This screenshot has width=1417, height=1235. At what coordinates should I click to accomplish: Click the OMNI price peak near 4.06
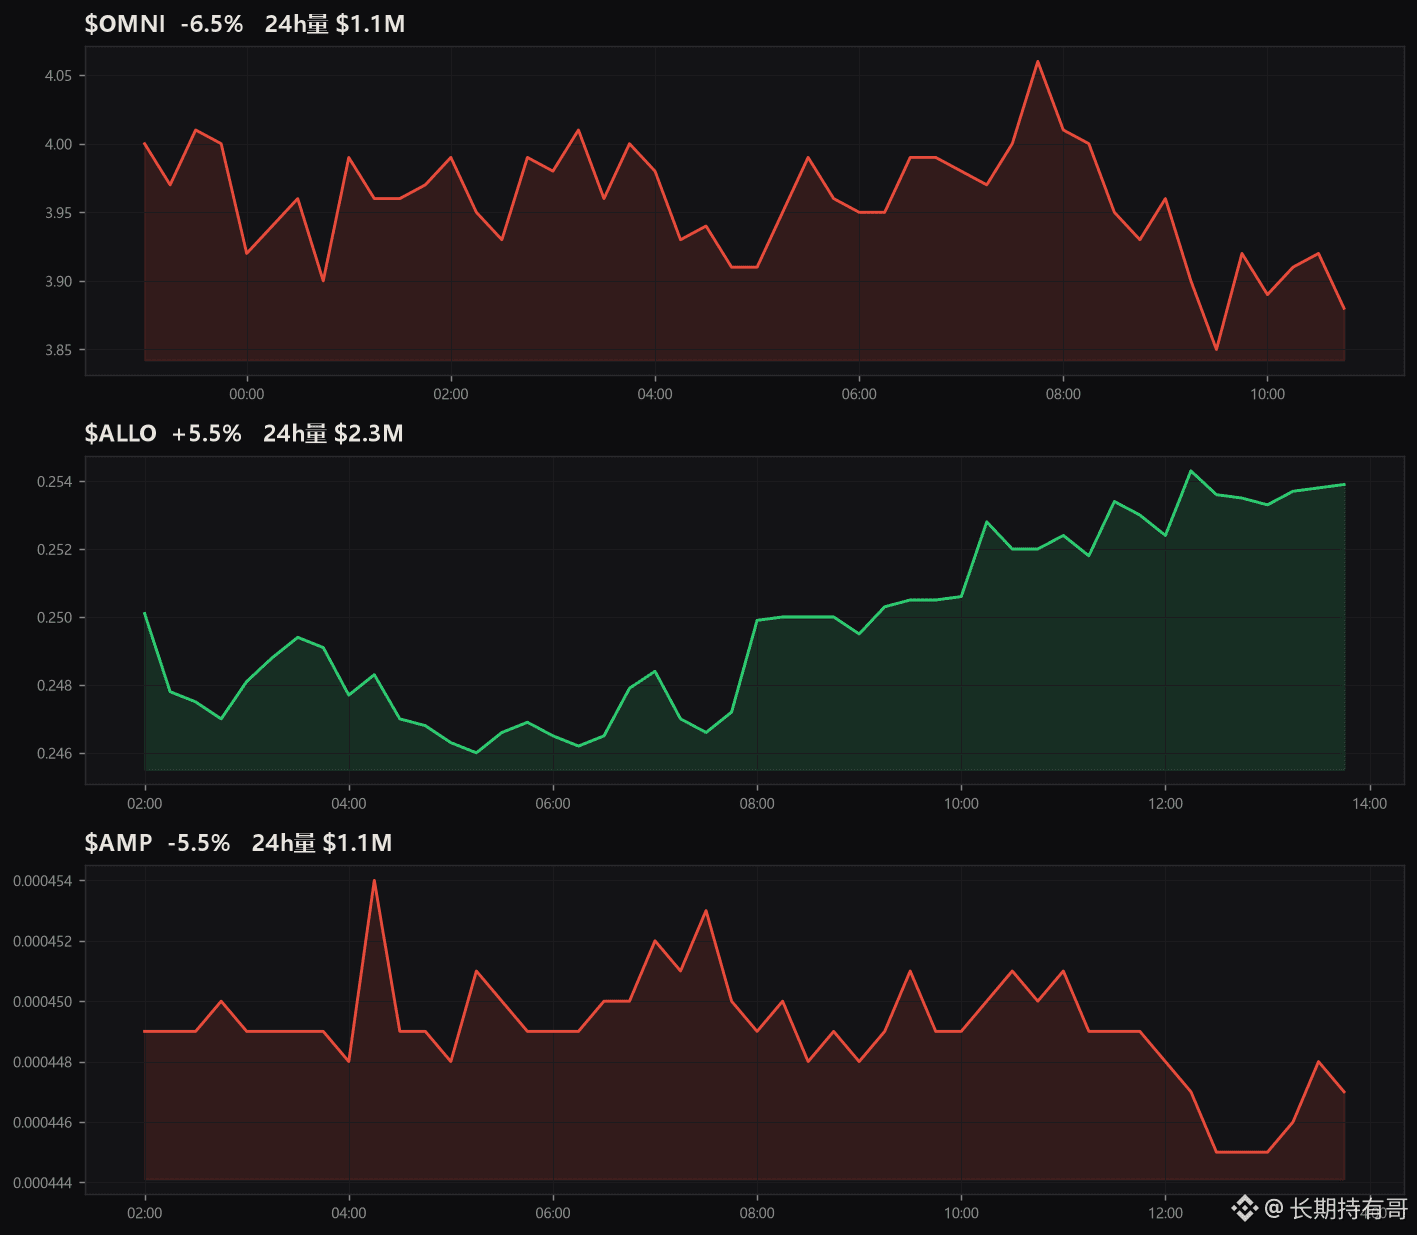click(x=1037, y=61)
